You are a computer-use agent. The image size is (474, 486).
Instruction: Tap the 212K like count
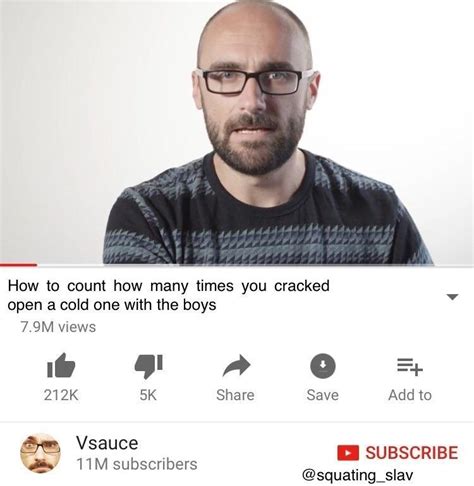pyautogui.click(x=61, y=395)
